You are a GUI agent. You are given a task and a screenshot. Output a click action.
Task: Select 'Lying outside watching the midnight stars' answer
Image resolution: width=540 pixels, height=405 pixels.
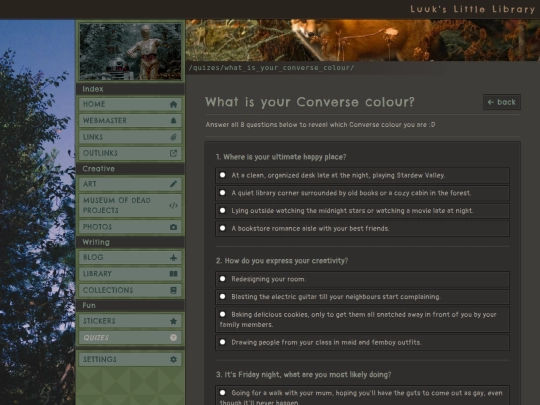coord(362,211)
